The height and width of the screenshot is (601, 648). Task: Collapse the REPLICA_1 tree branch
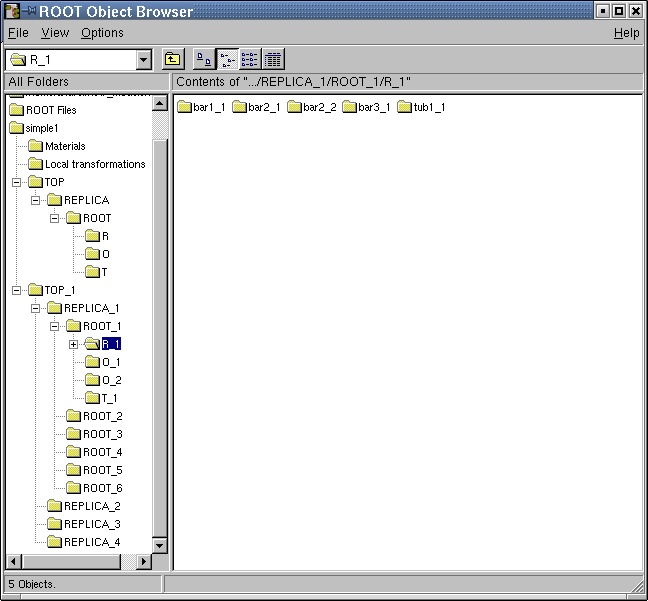click(35, 308)
